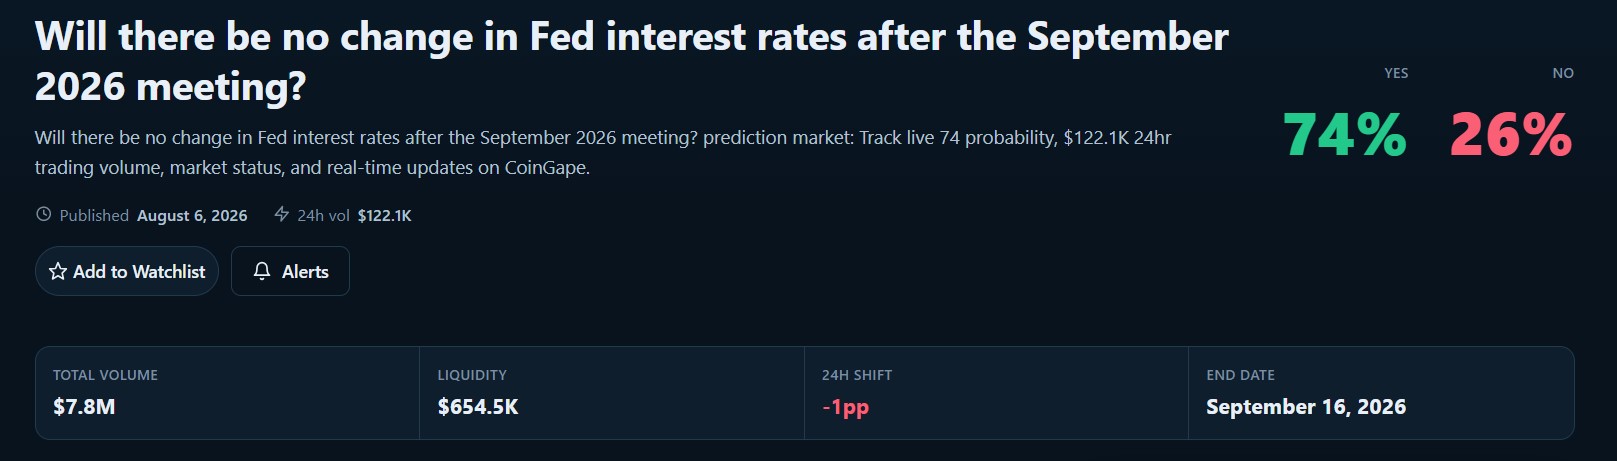This screenshot has height=461, width=1617.
Task: Click the red -1pp shift value
Action: click(845, 407)
